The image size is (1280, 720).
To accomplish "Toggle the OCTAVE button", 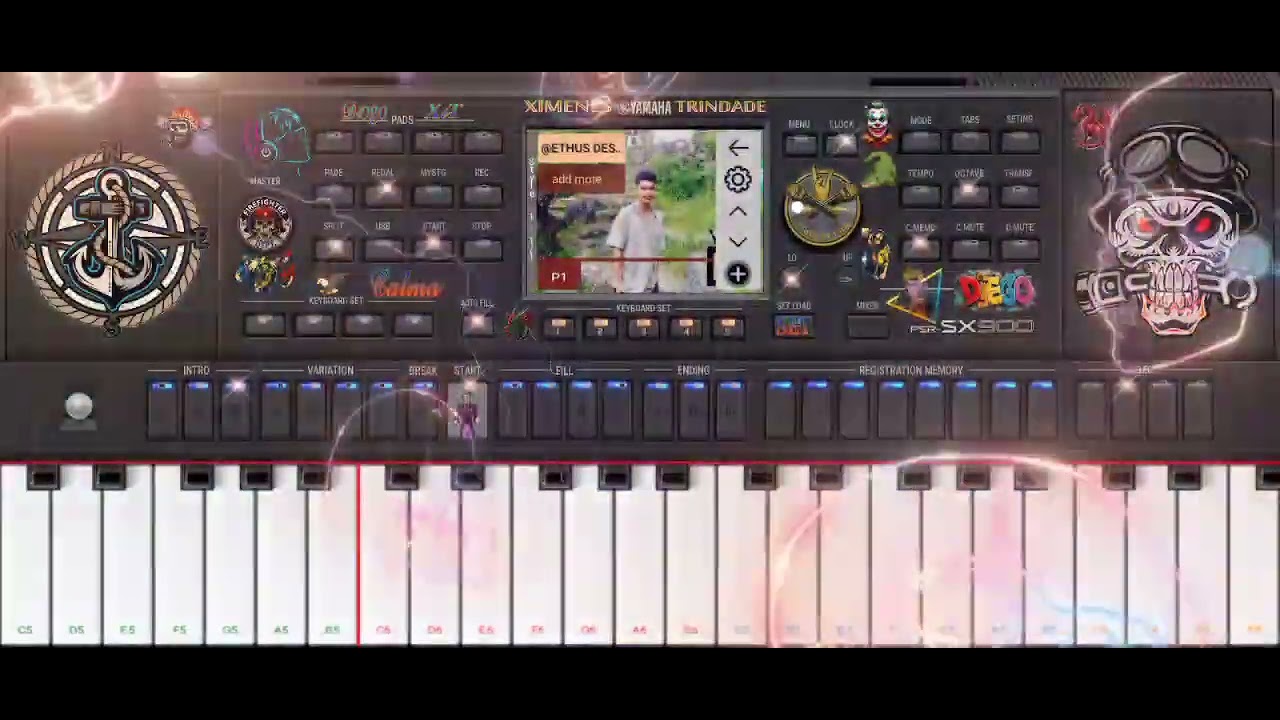I will 970,193.
